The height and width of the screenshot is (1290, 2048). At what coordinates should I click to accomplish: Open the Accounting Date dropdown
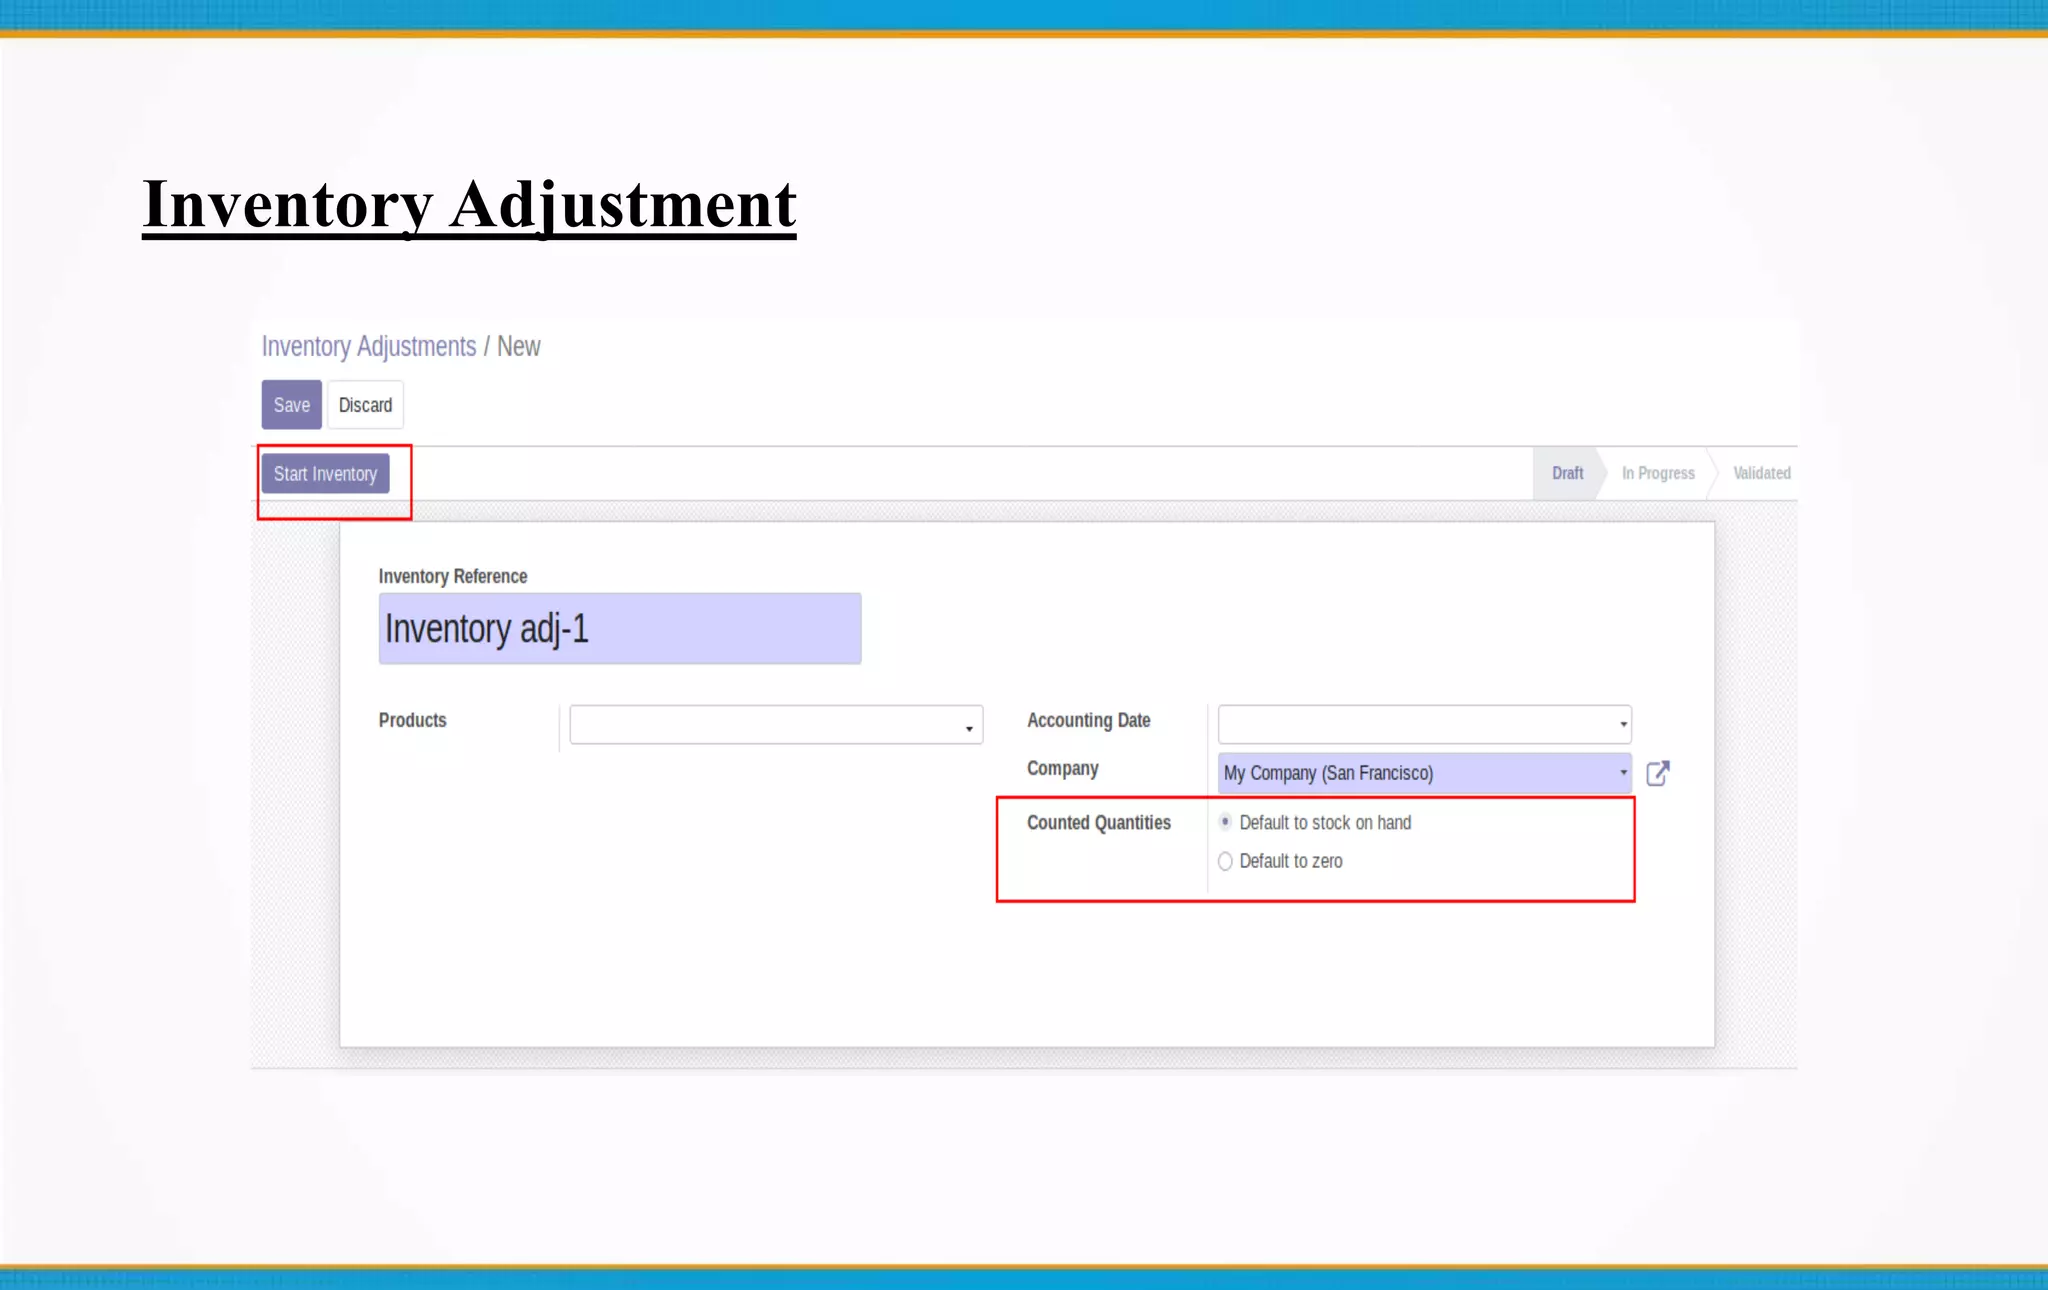[1424, 724]
